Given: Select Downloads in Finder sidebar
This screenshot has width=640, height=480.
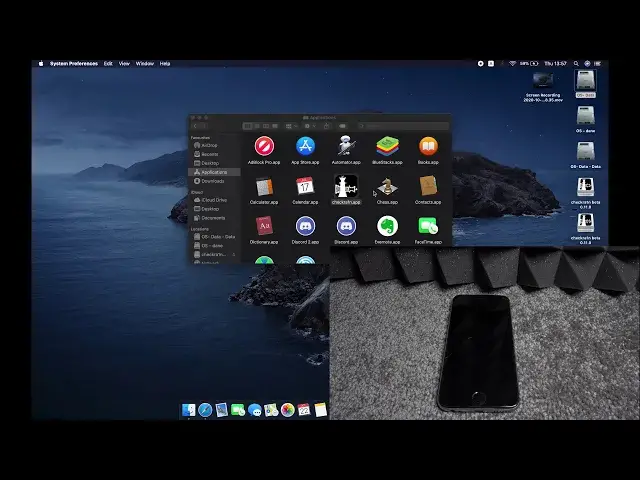Looking at the screenshot, I should click(214, 181).
